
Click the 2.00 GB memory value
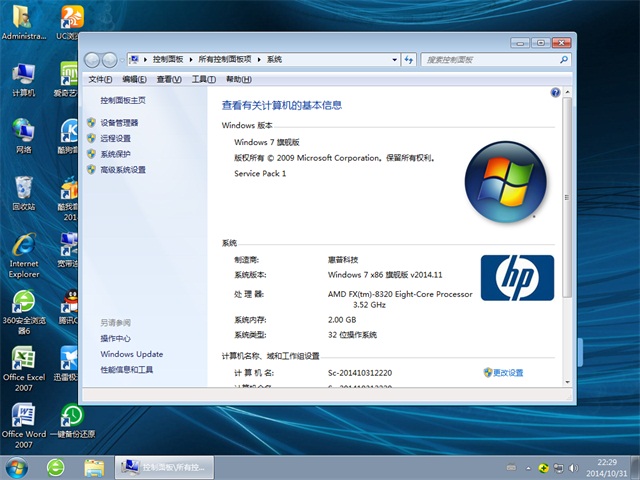click(342, 320)
